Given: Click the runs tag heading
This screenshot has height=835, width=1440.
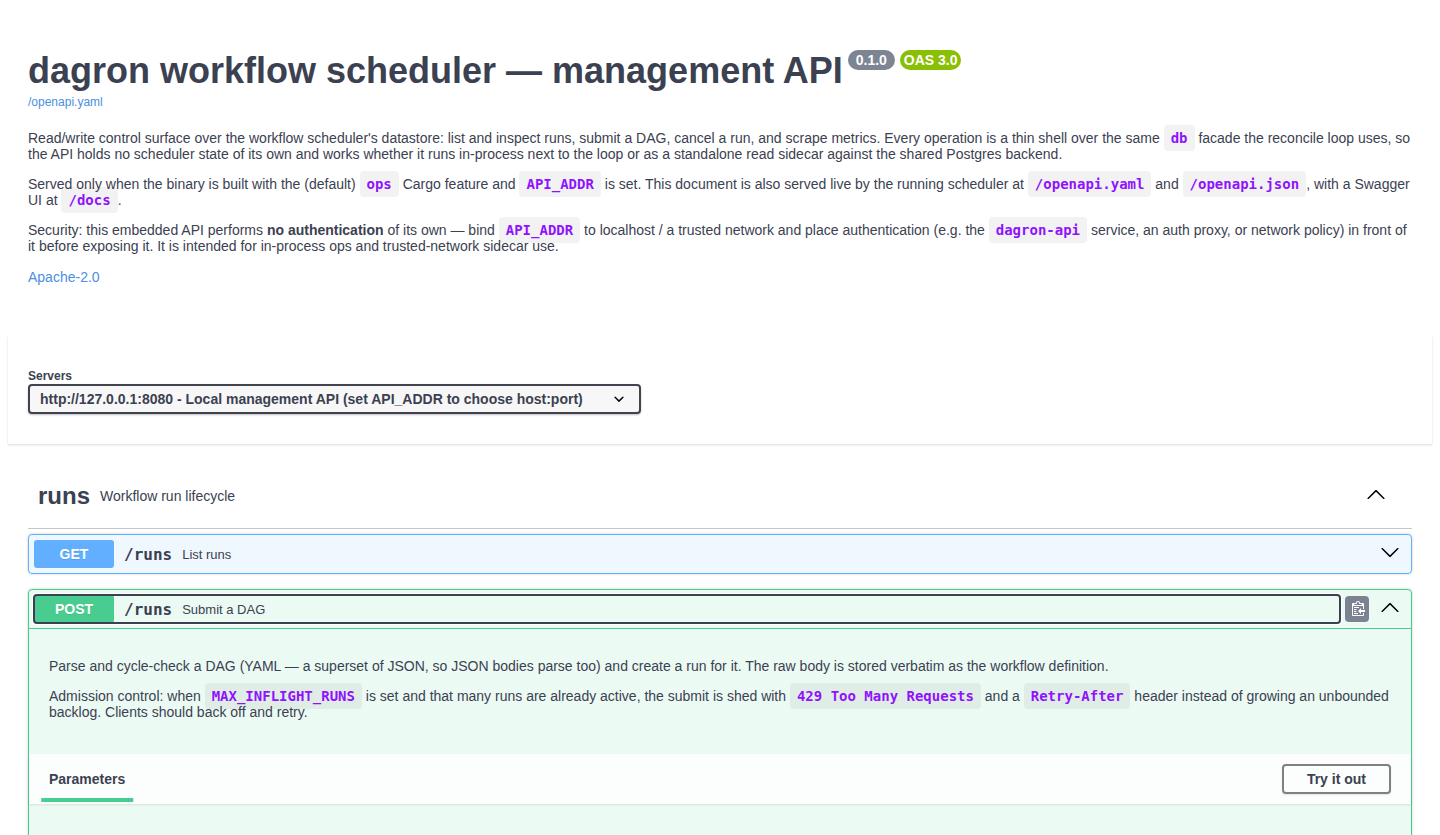Looking at the screenshot, I should (64, 496).
